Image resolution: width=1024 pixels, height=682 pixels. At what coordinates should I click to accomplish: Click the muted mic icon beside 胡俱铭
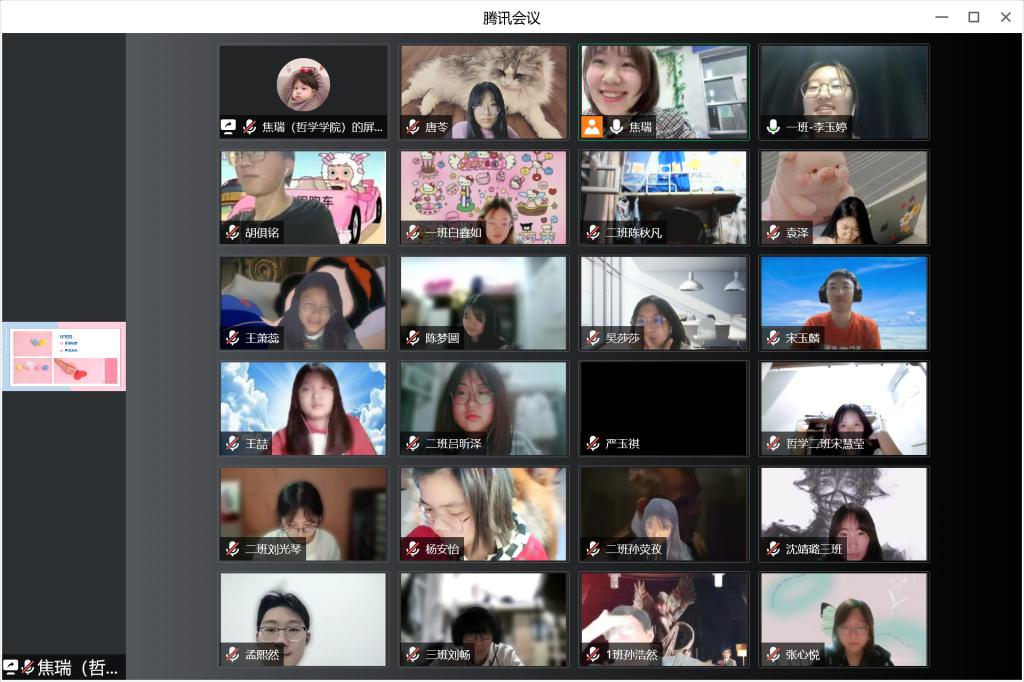tap(233, 233)
